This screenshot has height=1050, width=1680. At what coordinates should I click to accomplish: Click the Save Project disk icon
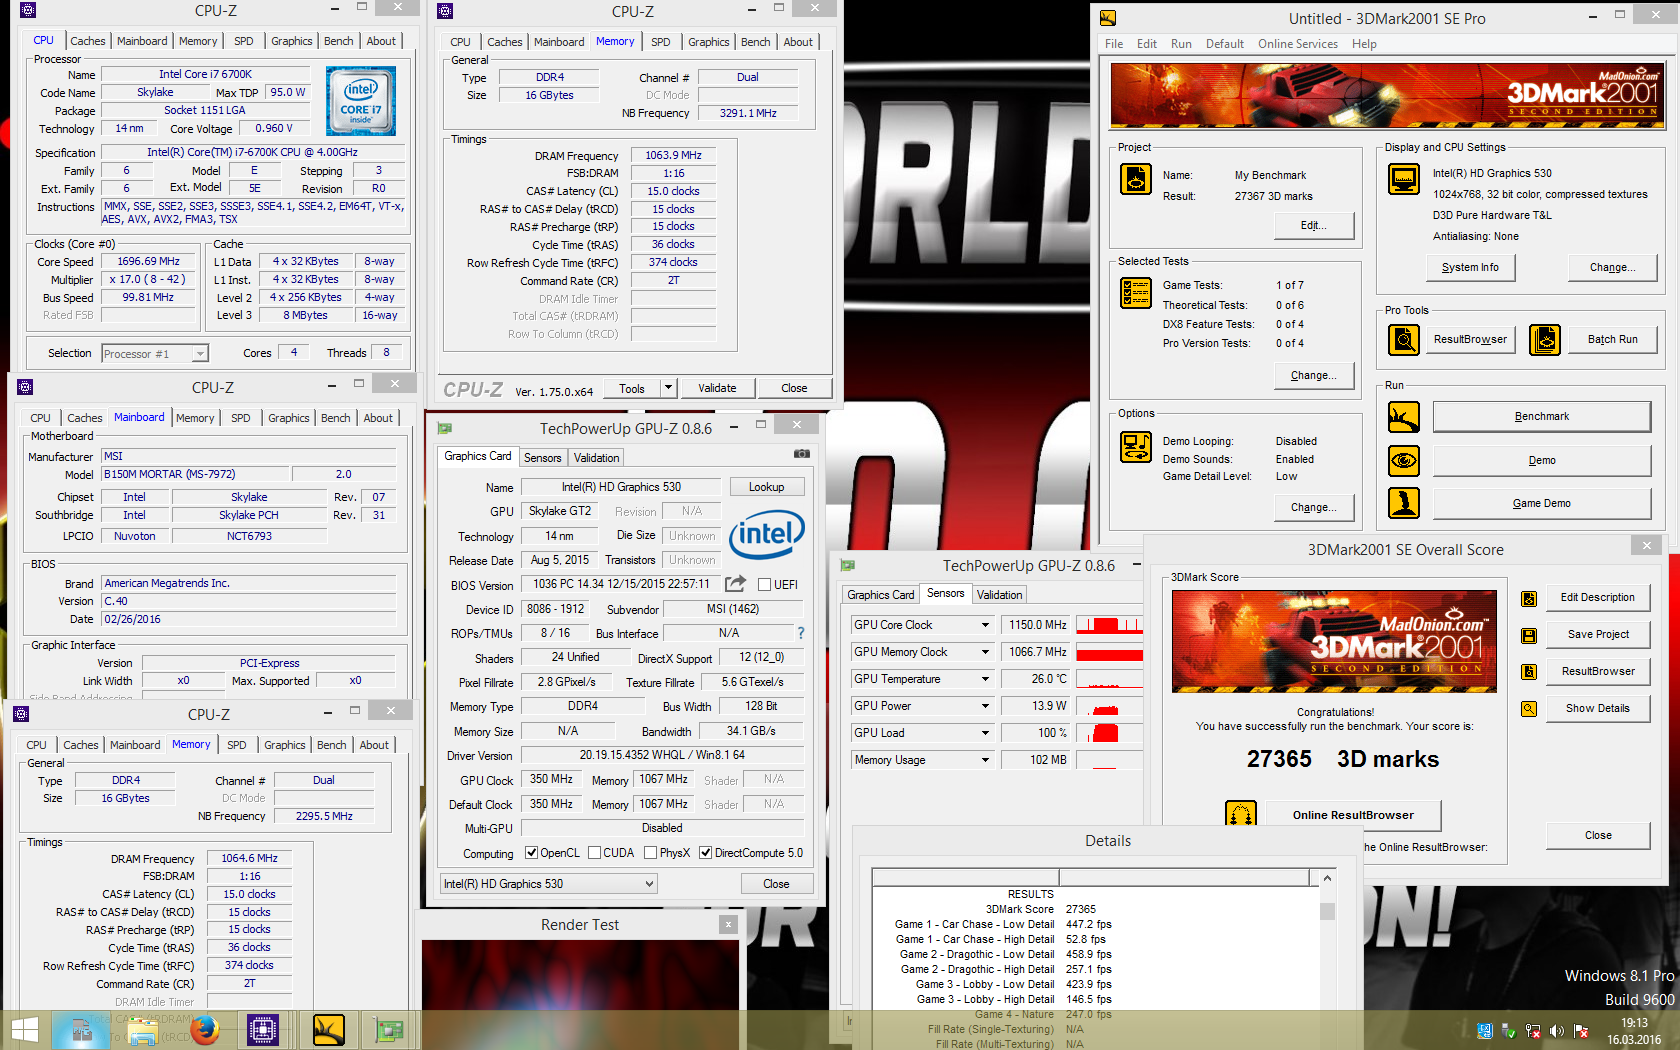[1529, 635]
